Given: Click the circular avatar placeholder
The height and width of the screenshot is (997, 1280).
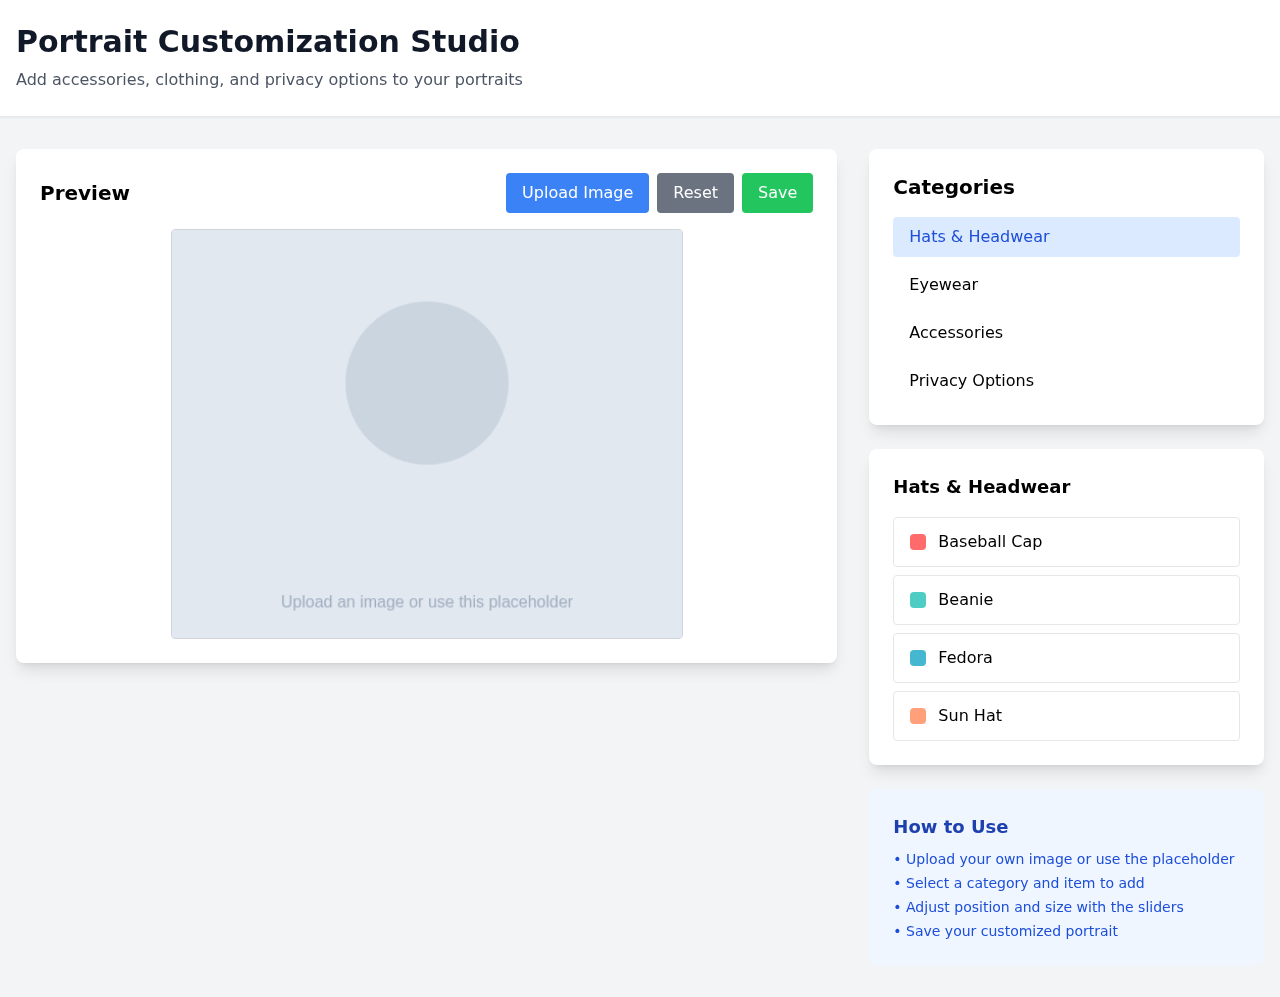Looking at the screenshot, I should 427,382.
